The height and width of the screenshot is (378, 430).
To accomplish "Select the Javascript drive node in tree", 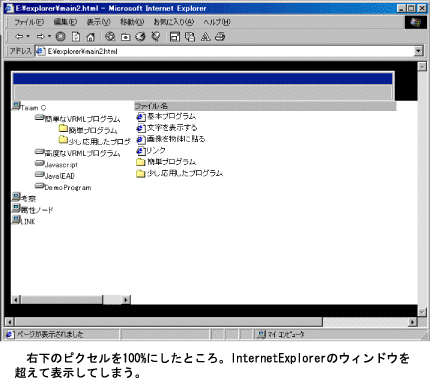I will click(x=56, y=164).
